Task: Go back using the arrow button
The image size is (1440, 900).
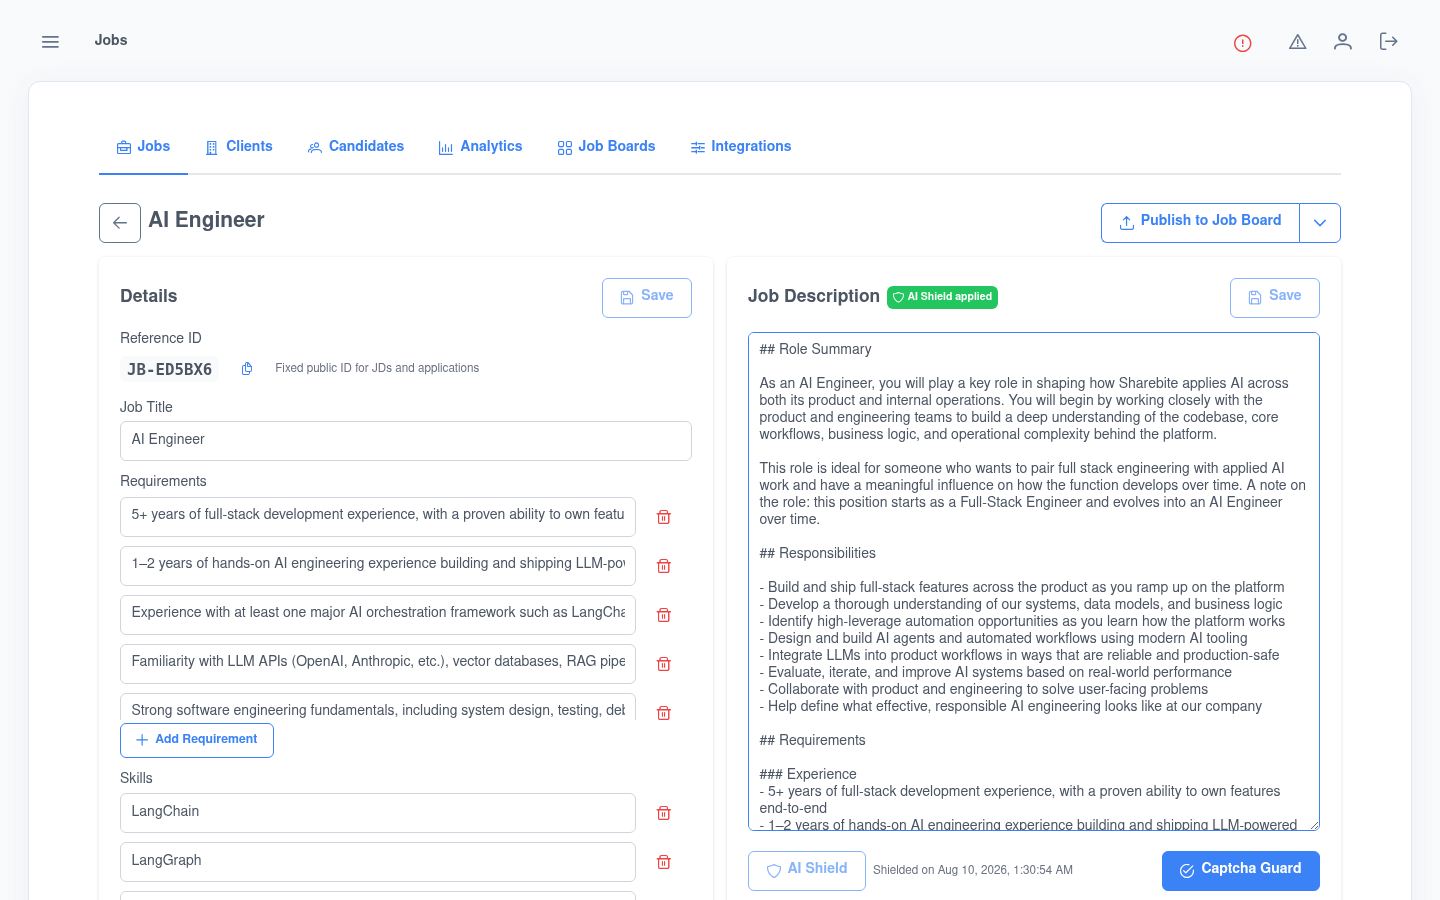Action: 120,223
